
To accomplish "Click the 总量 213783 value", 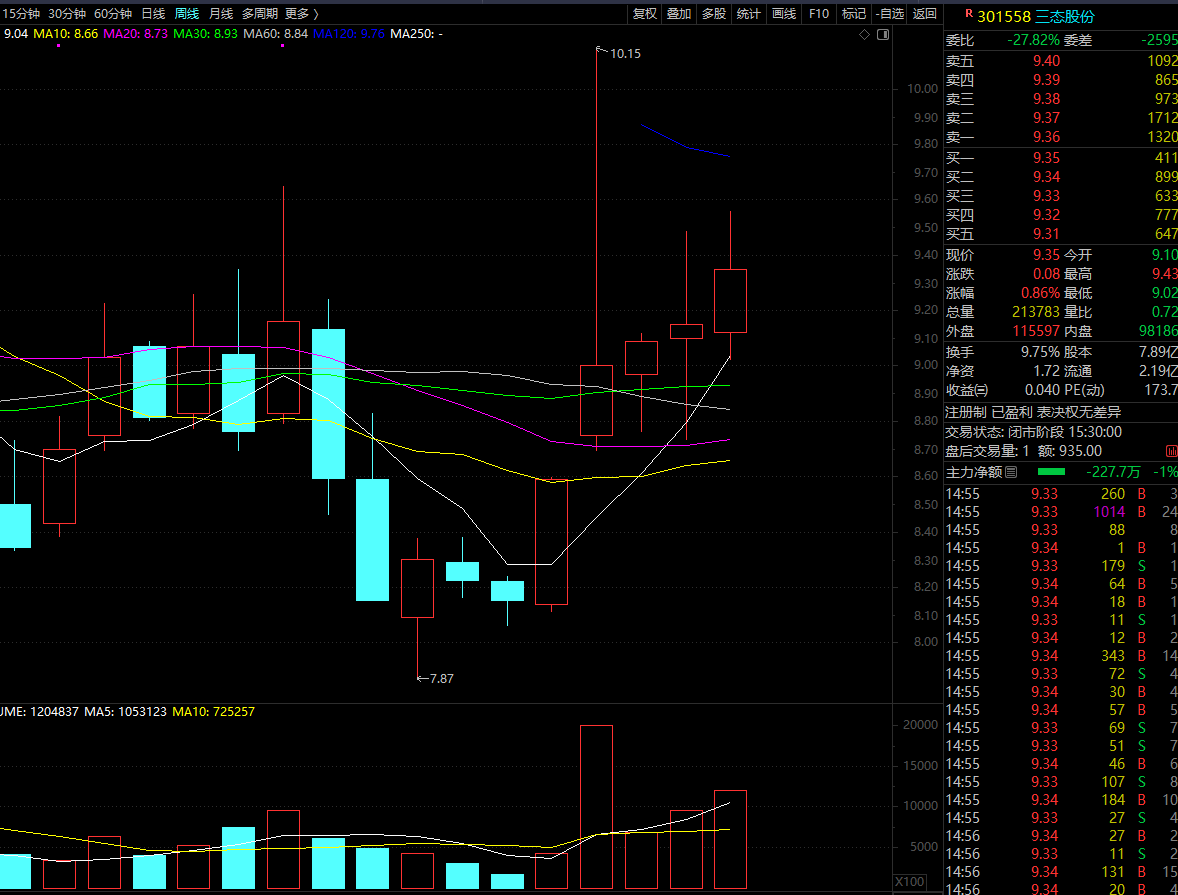I will 1035,312.
